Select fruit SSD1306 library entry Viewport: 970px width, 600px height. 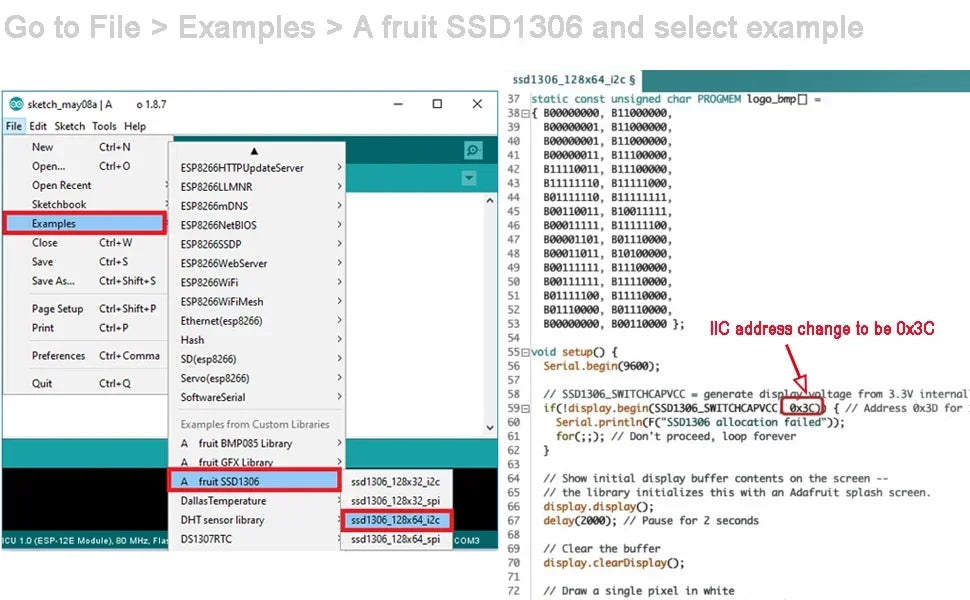click(255, 481)
